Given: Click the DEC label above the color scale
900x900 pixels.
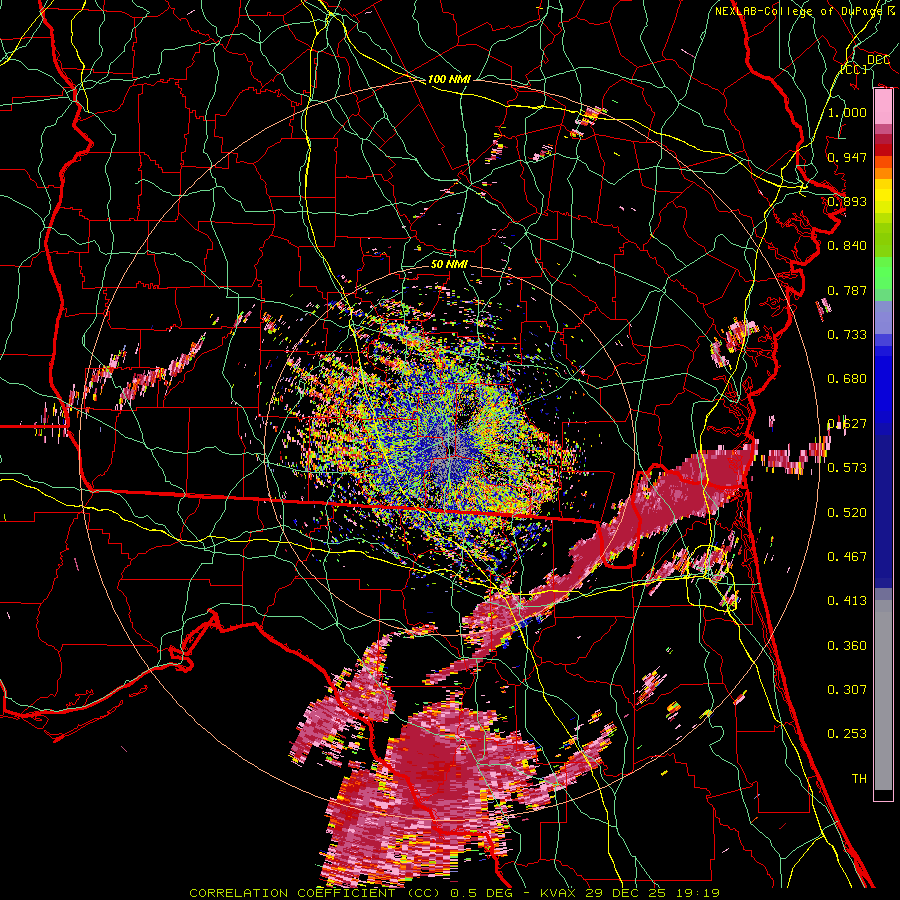Looking at the screenshot, I should point(878,59).
